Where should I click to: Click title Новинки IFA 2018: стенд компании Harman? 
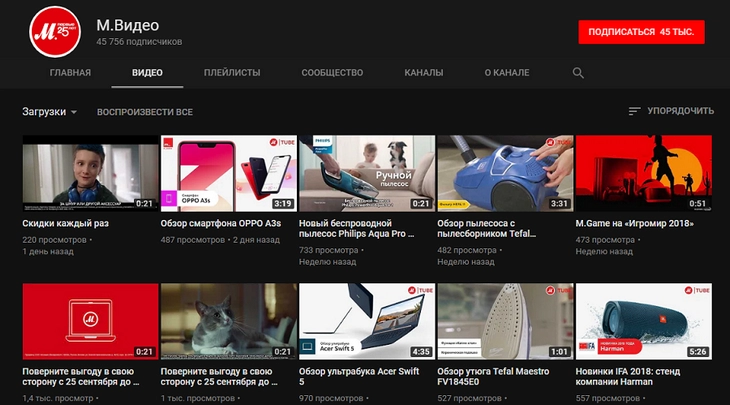click(x=628, y=377)
